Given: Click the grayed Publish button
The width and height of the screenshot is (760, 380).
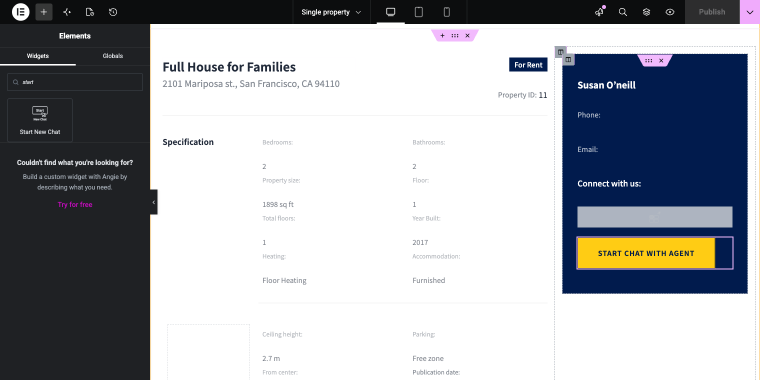Looking at the screenshot, I should point(712,12).
